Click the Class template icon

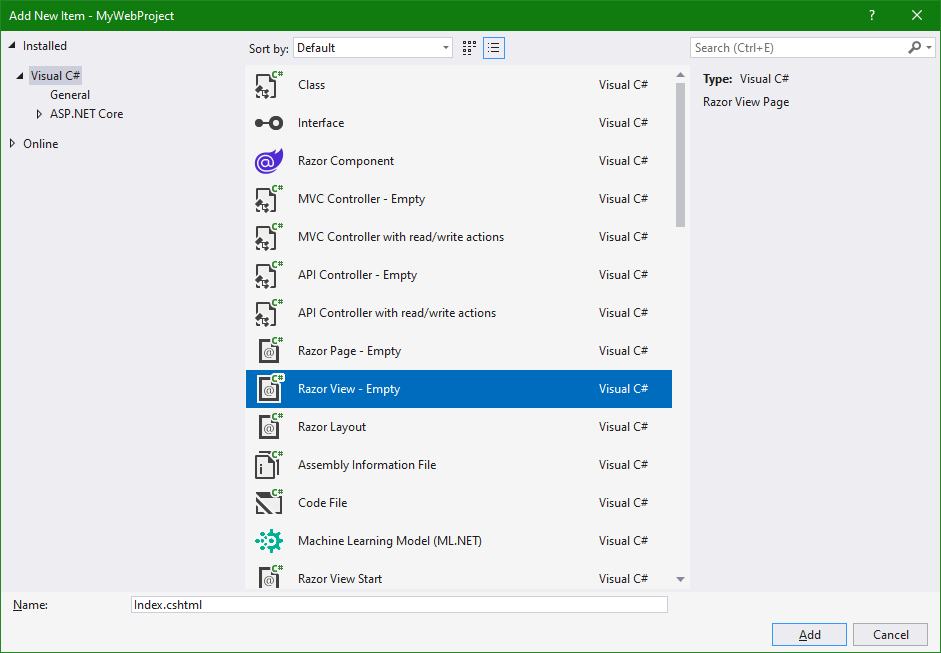pyautogui.click(x=268, y=85)
